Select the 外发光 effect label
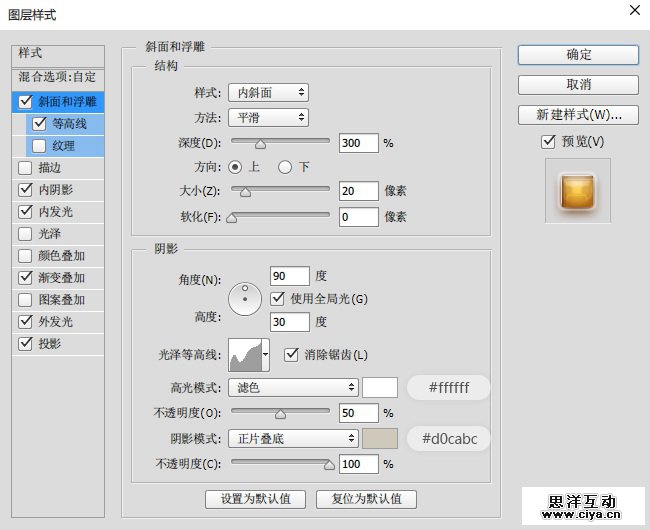The height and width of the screenshot is (530, 650). (56, 322)
